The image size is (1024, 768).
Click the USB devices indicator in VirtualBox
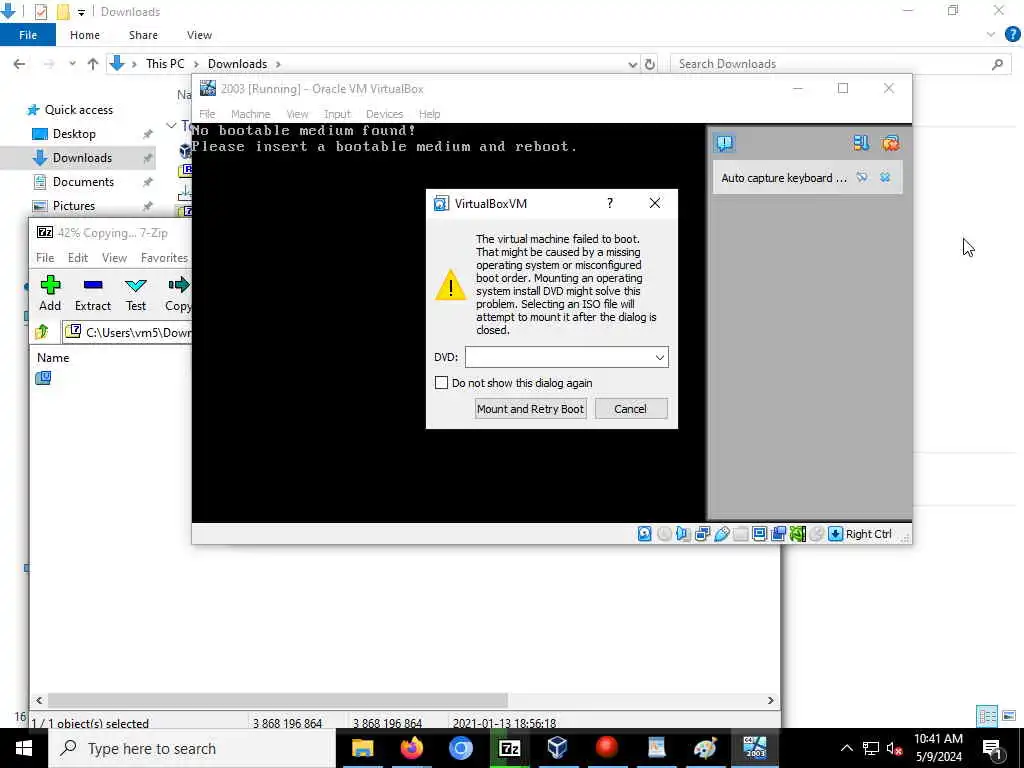click(x=722, y=534)
